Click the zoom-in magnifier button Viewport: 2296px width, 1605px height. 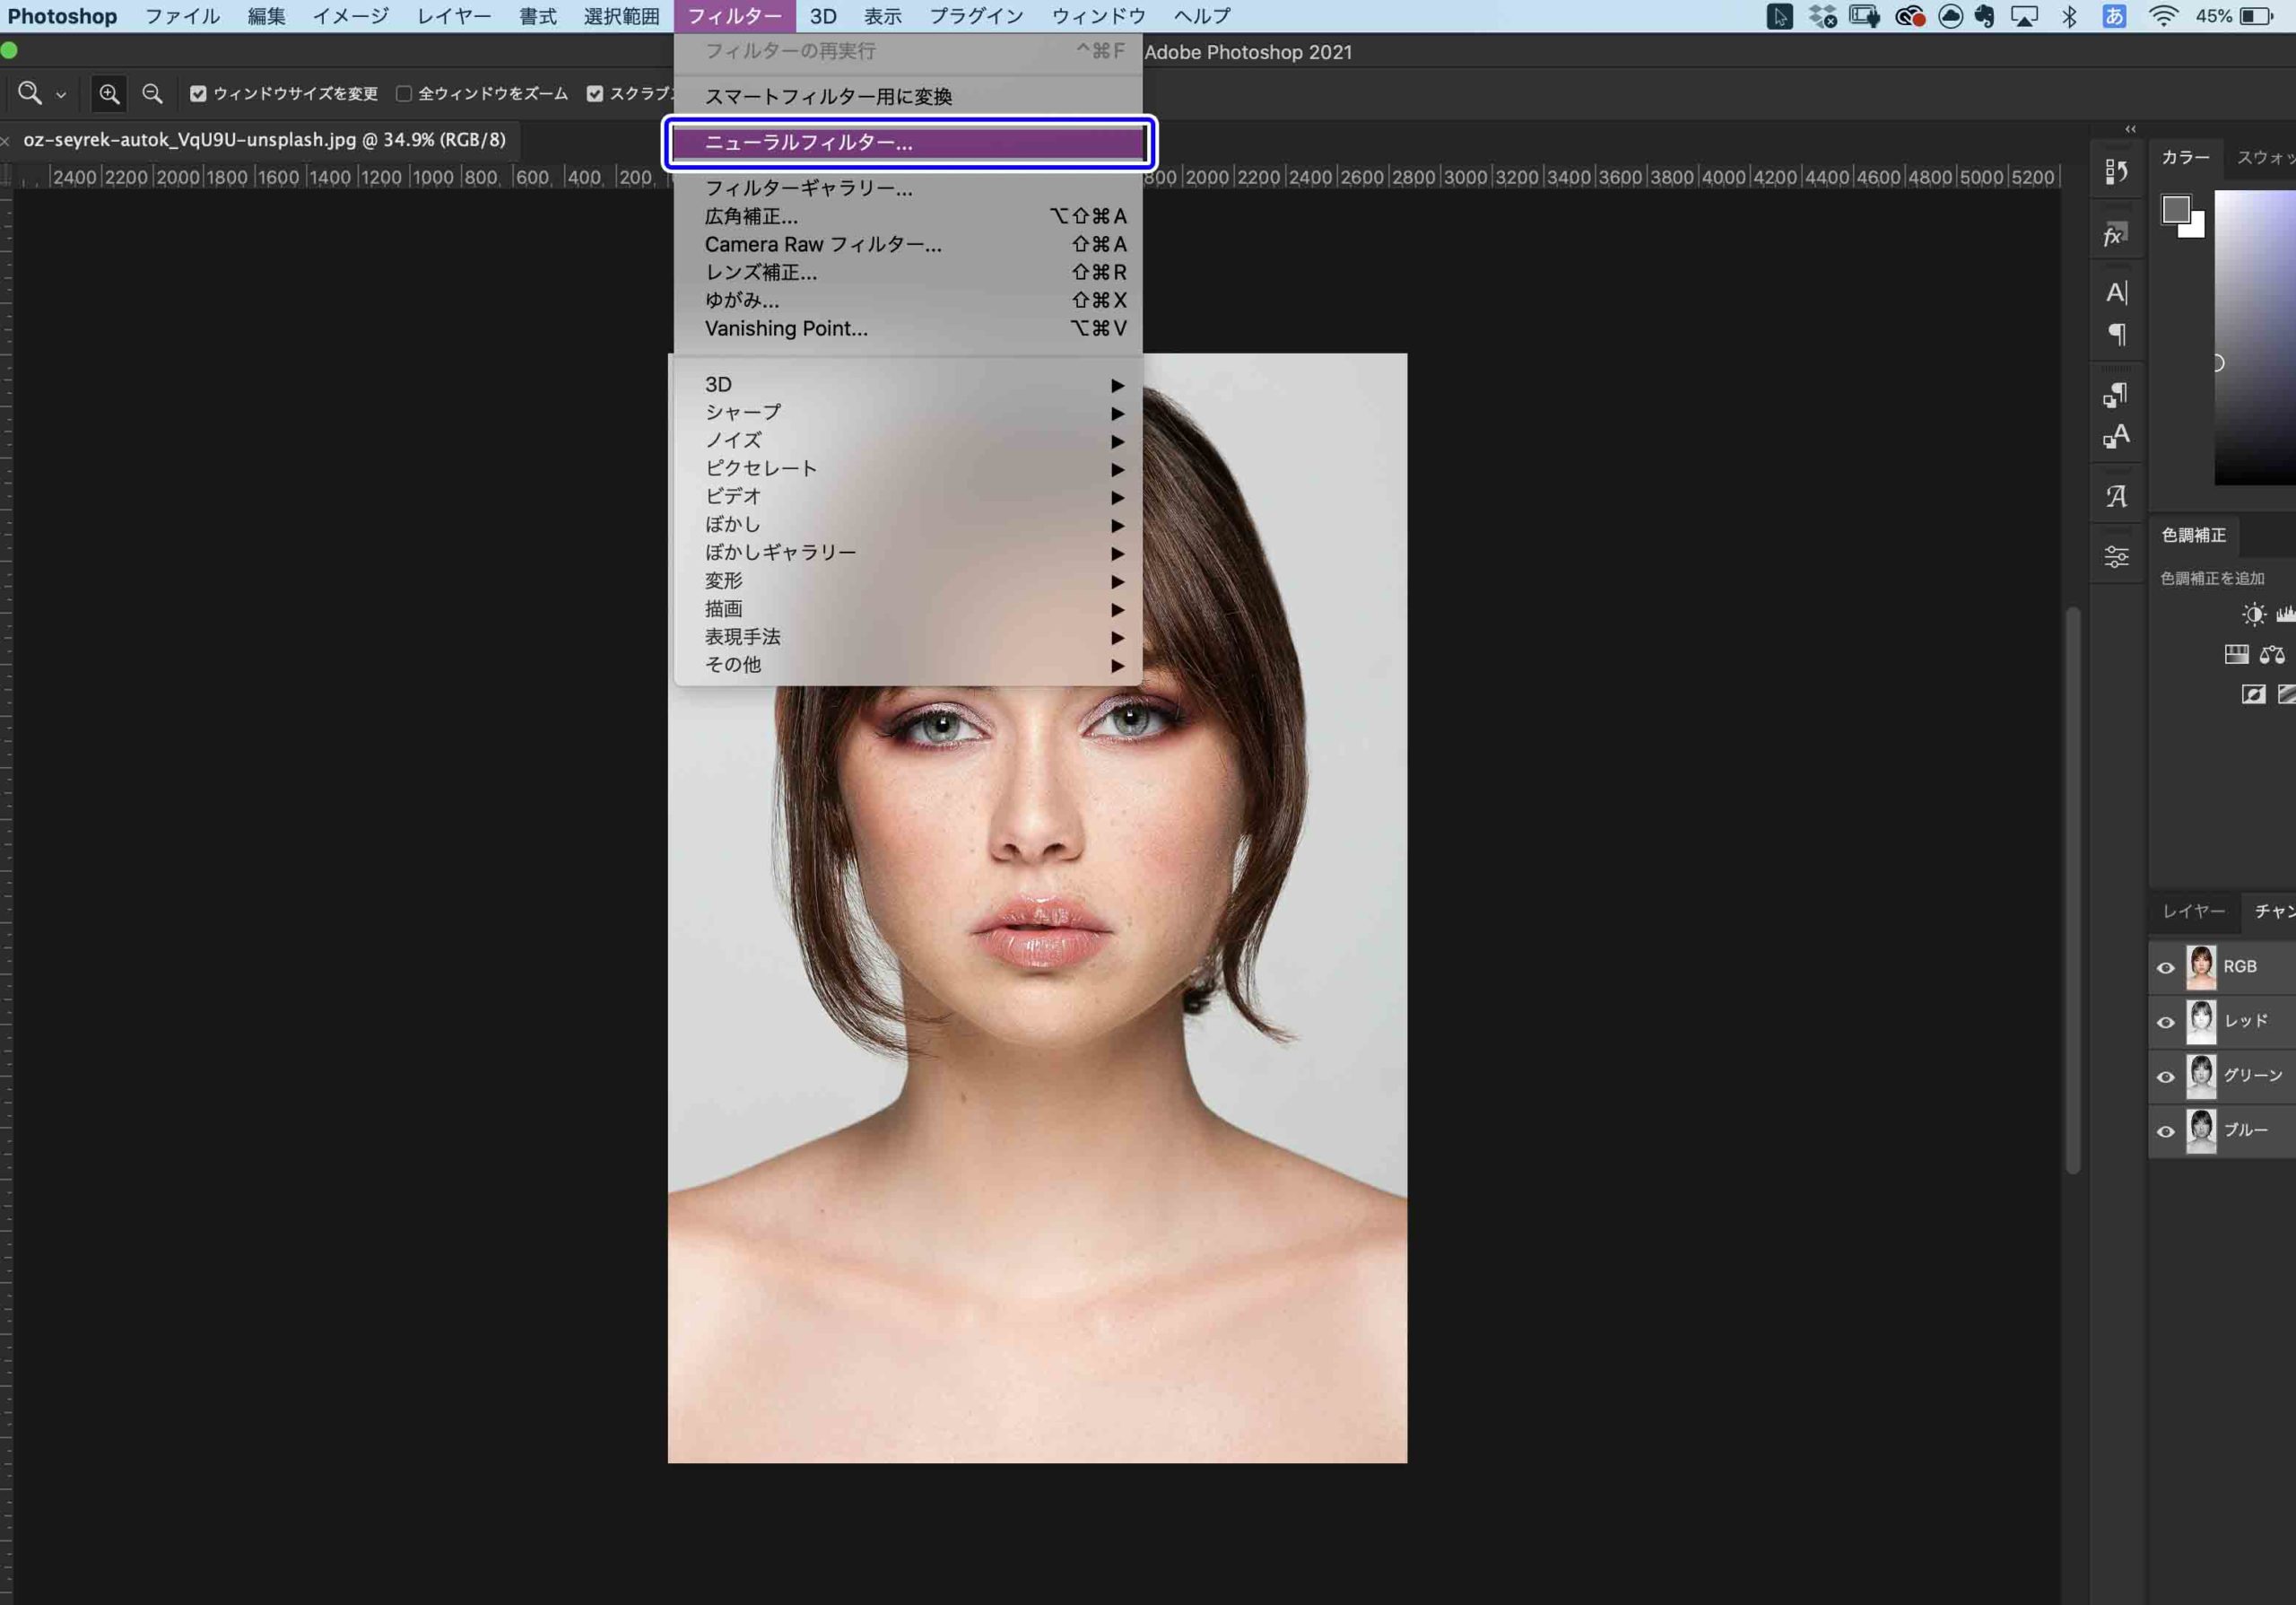click(109, 94)
